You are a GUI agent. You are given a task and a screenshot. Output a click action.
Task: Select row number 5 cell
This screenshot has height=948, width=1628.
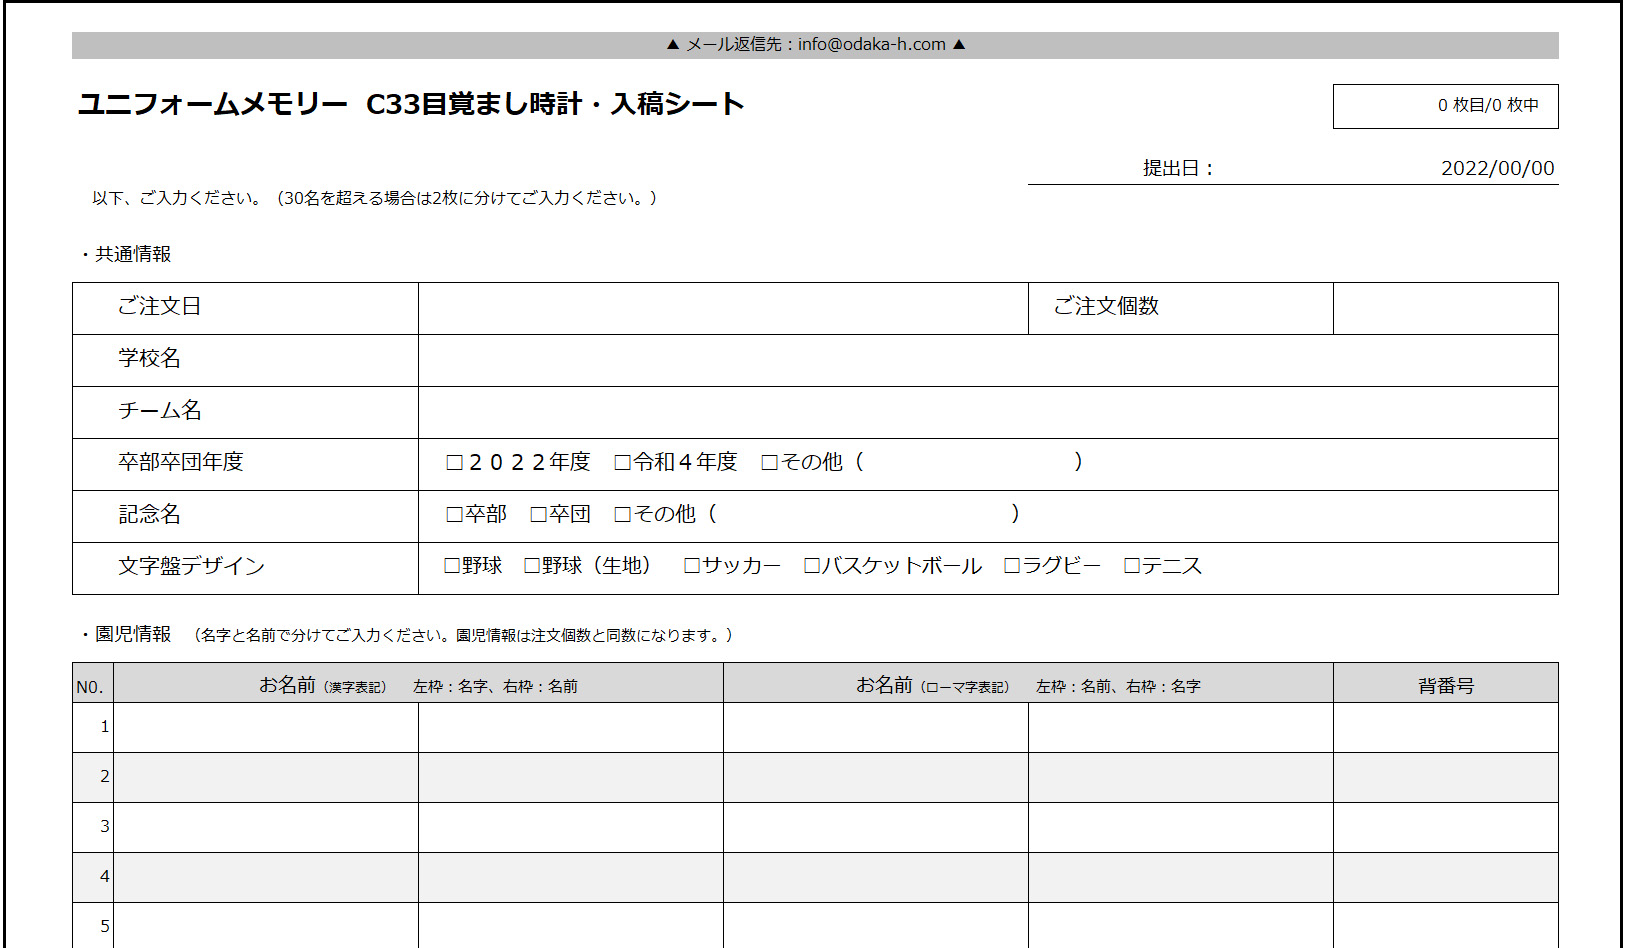[x=93, y=925]
